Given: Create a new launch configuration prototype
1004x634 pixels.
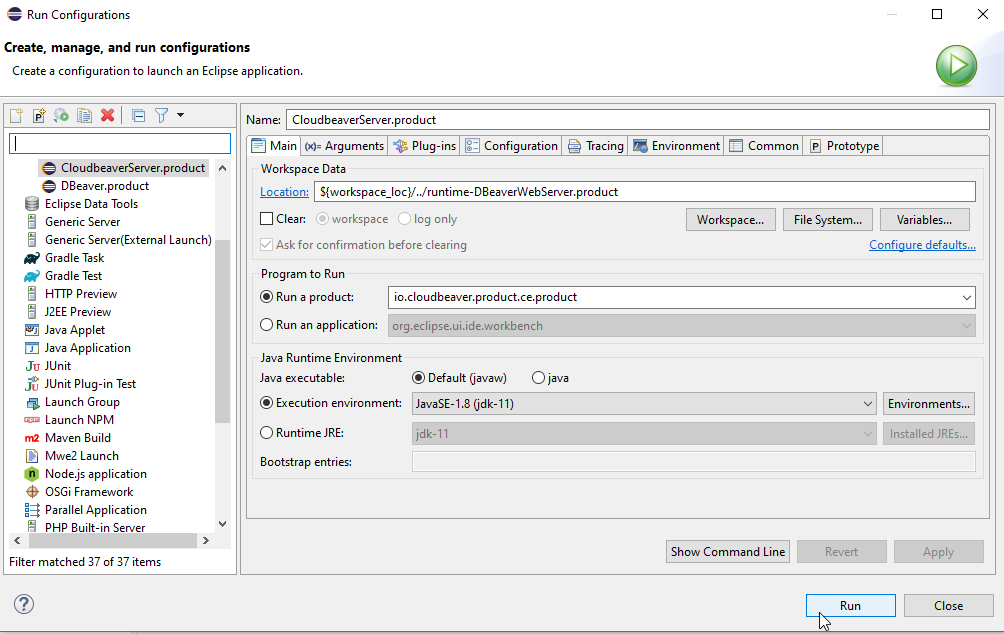Looking at the screenshot, I should (38, 116).
